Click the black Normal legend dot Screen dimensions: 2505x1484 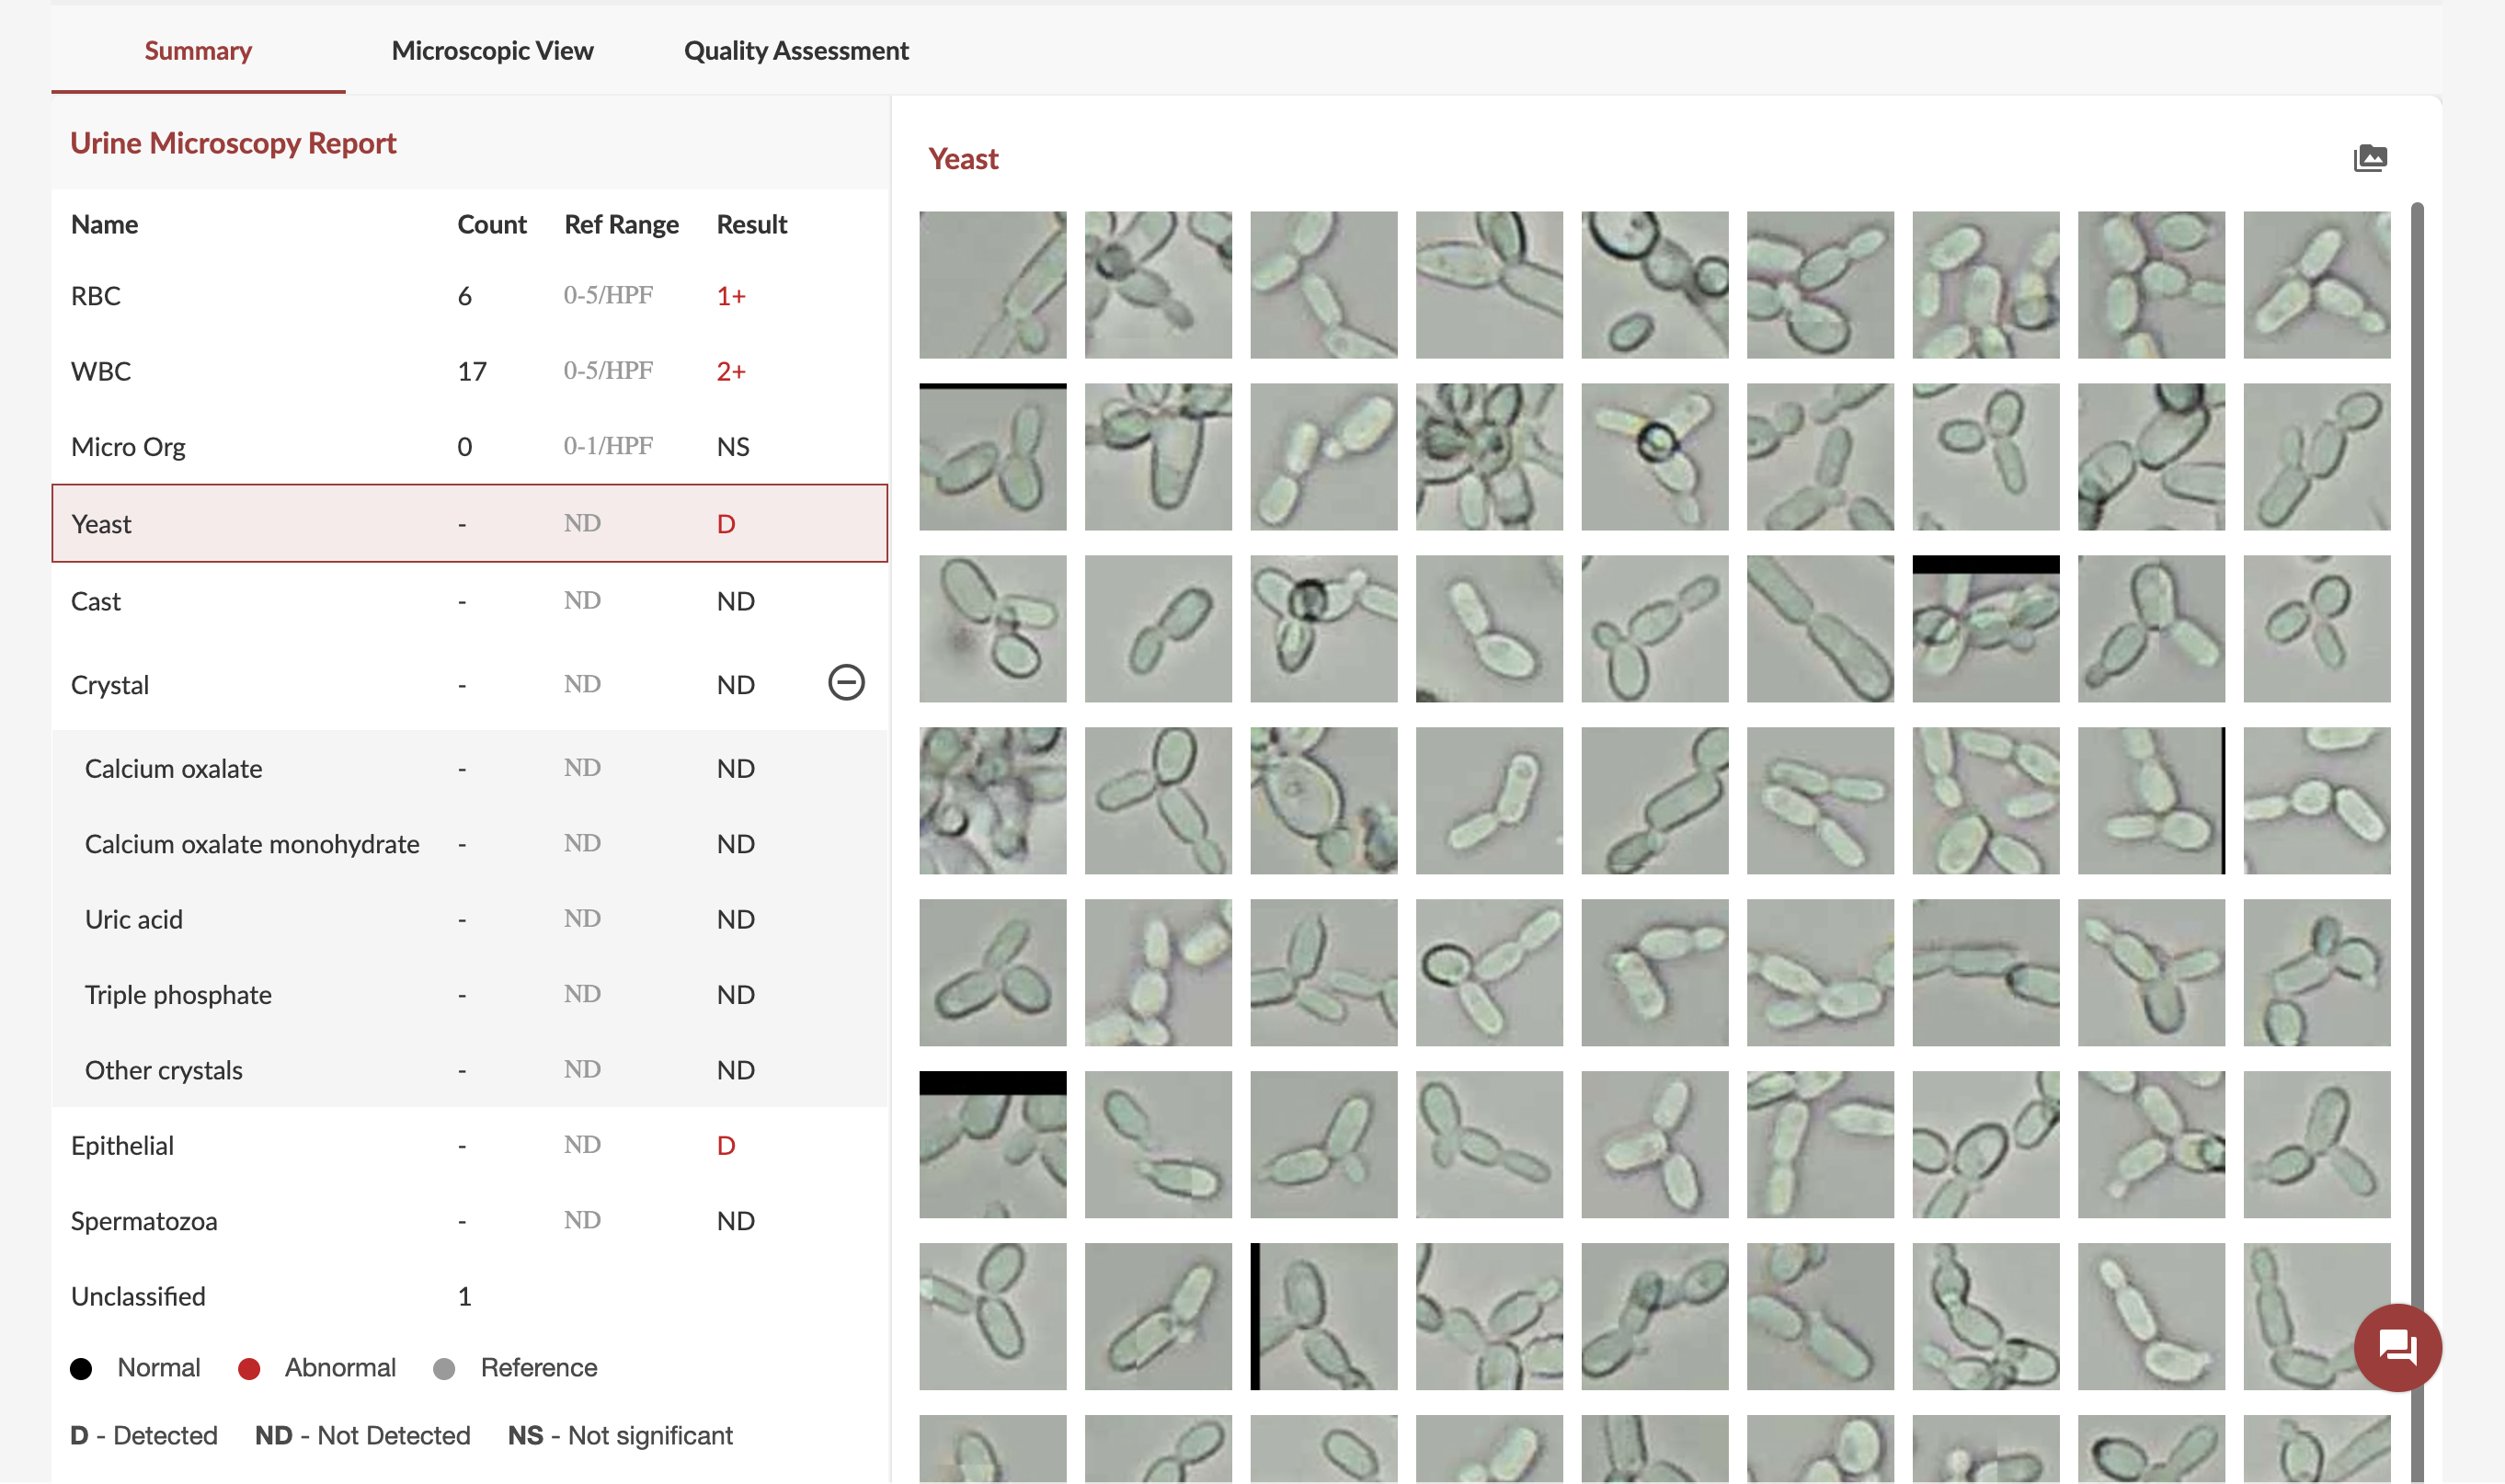81,1368
